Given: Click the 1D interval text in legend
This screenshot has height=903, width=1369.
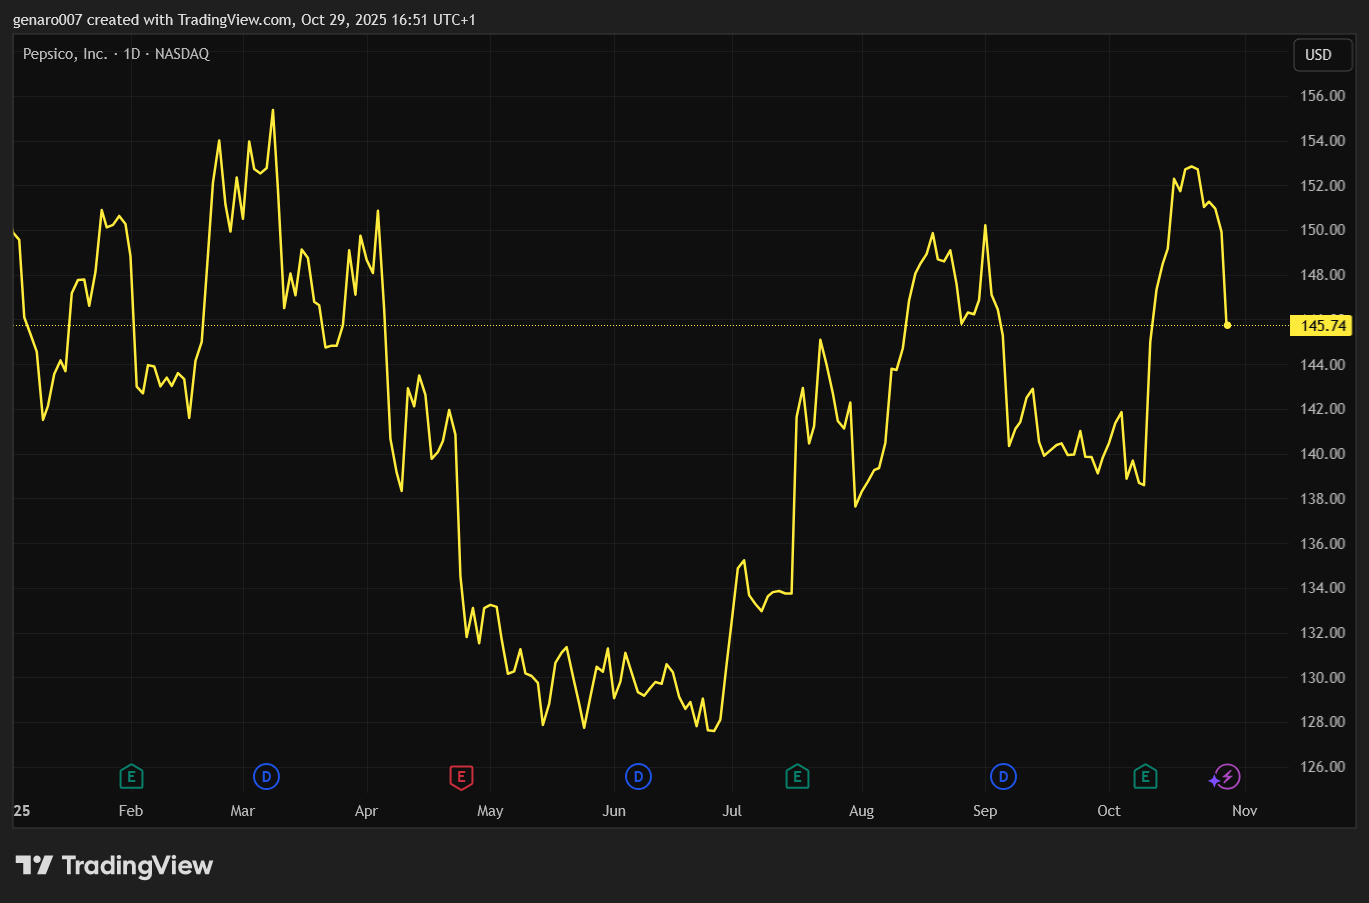Looking at the screenshot, I should click(x=131, y=54).
